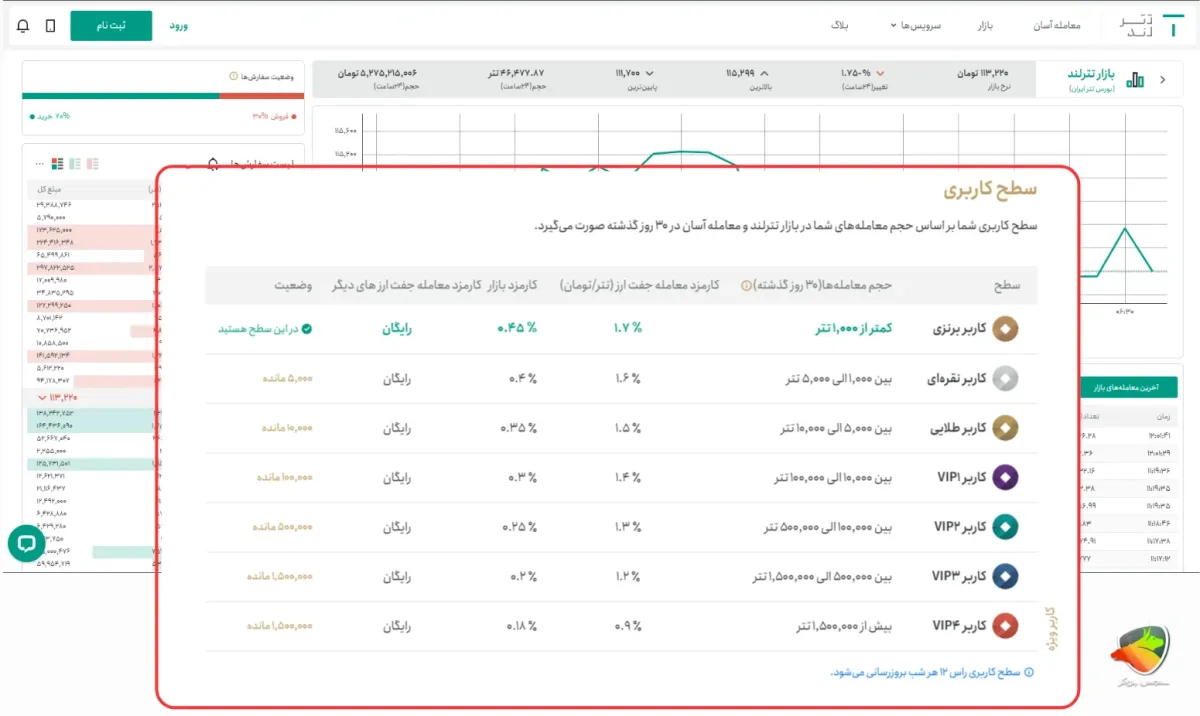Click the gold badge of کاربر طلایی
The height and width of the screenshot is (716, 1200).
1005,428
